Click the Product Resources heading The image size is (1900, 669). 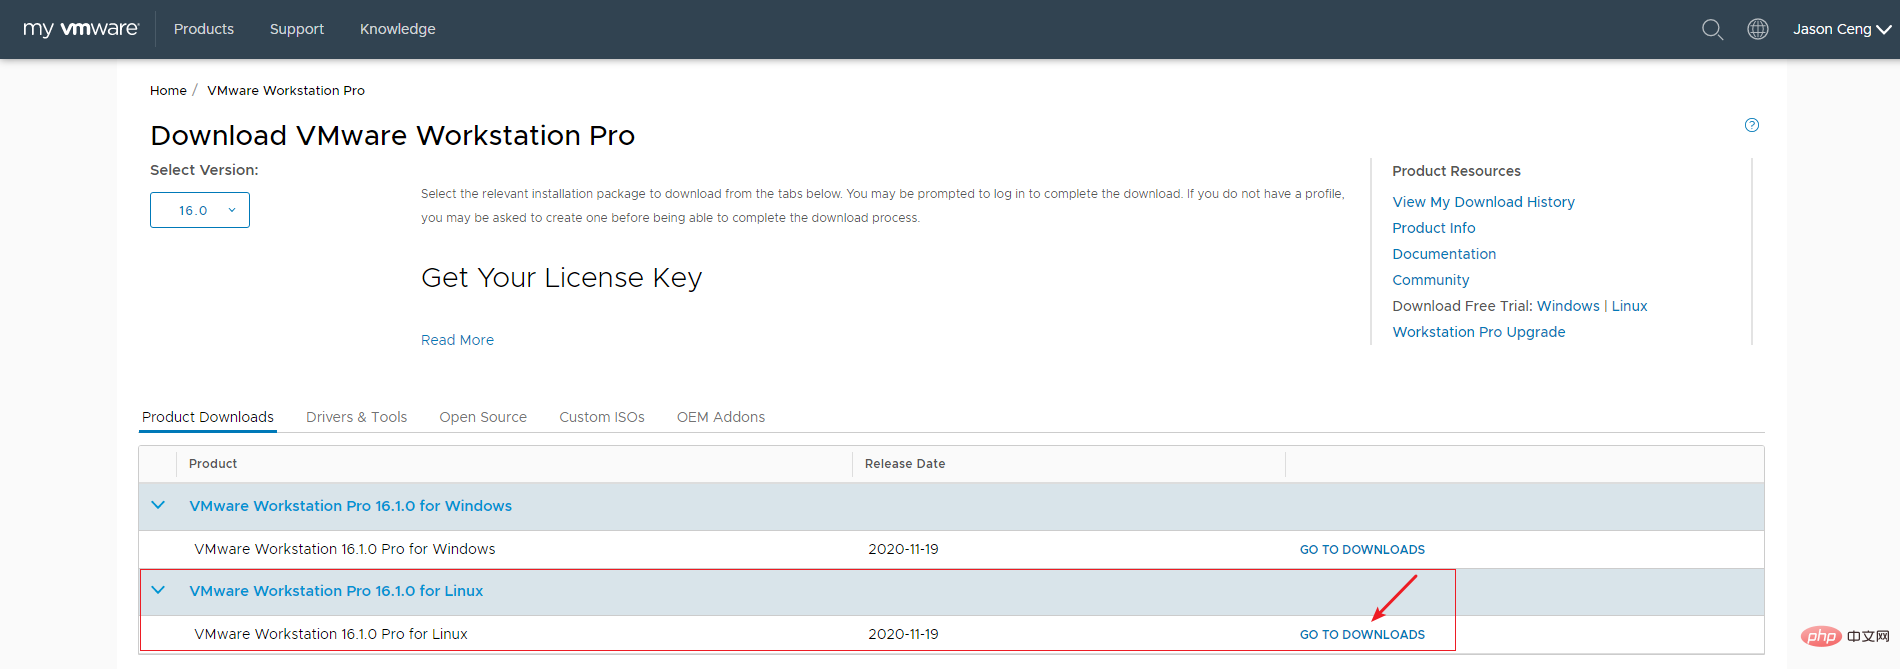pyautogui.click(x=1456, y=171)
